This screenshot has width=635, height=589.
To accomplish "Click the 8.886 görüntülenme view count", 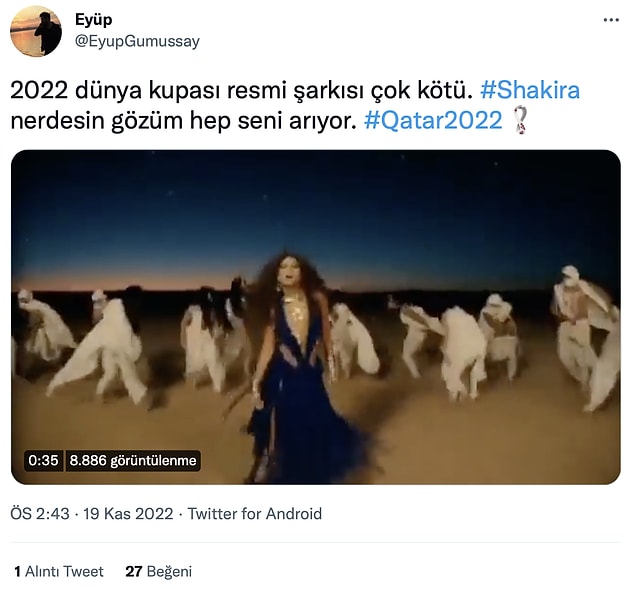I will pos(132,461).
